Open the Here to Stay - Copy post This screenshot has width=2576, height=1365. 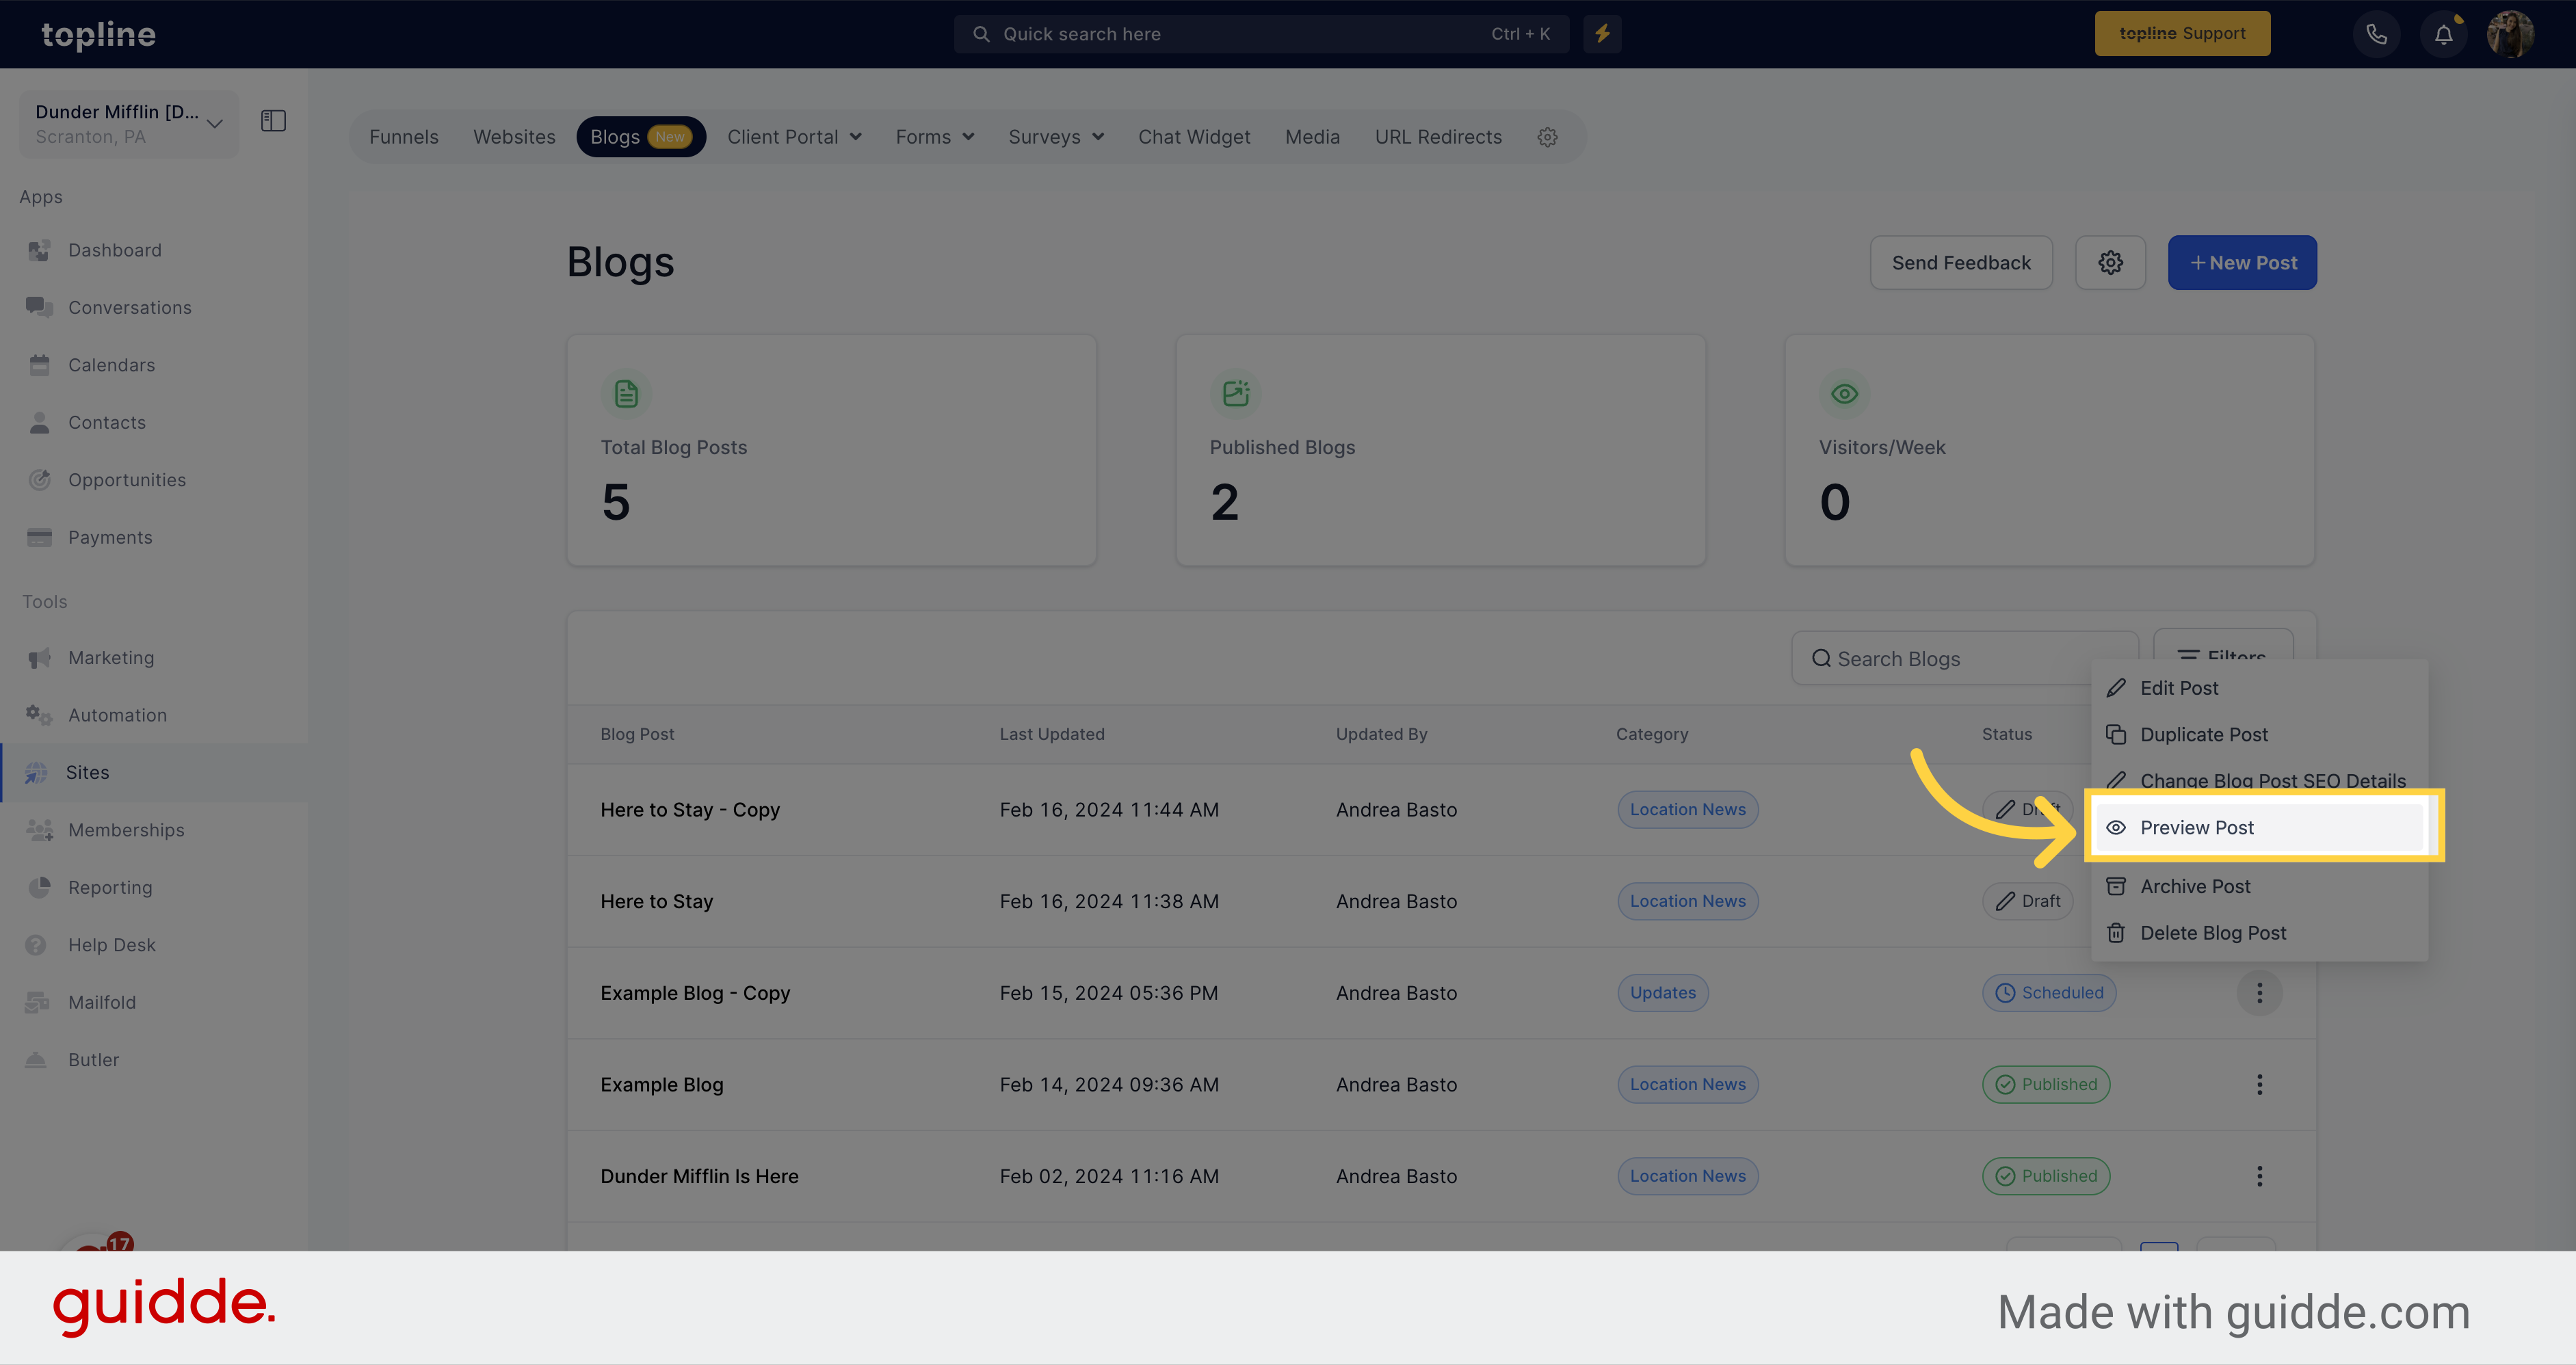(x=690, y=810)
